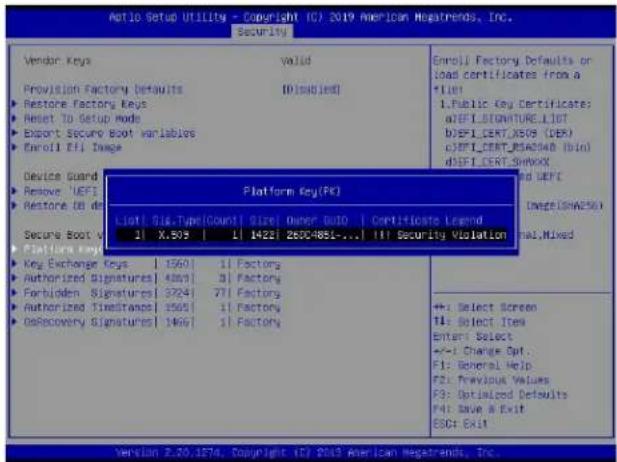Select Provision Factory Defaults option label
This screenshot has width=617, height=462.
click(103, 89)
